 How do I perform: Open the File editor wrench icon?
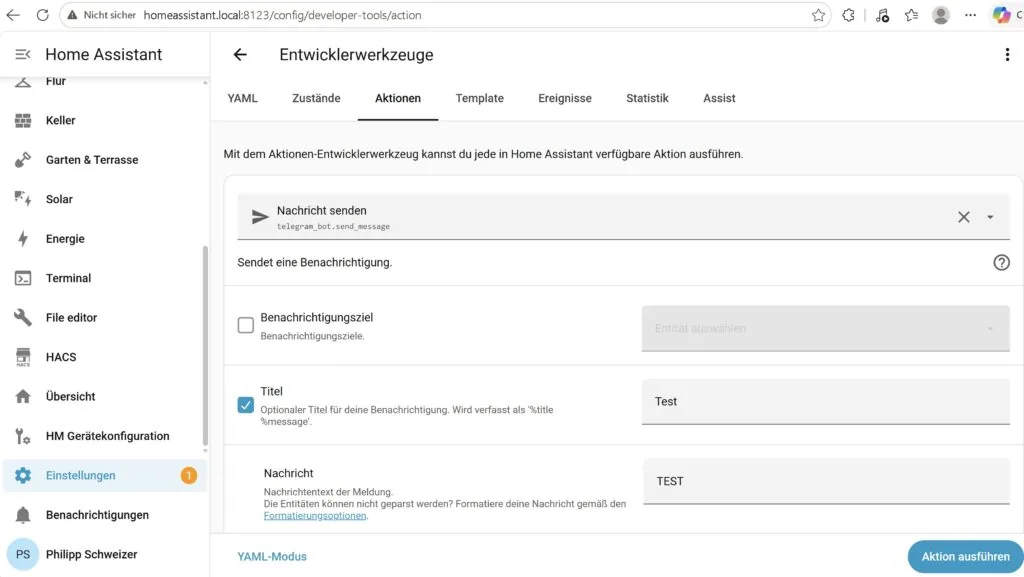pyautogui.click(x=23, y=317)
